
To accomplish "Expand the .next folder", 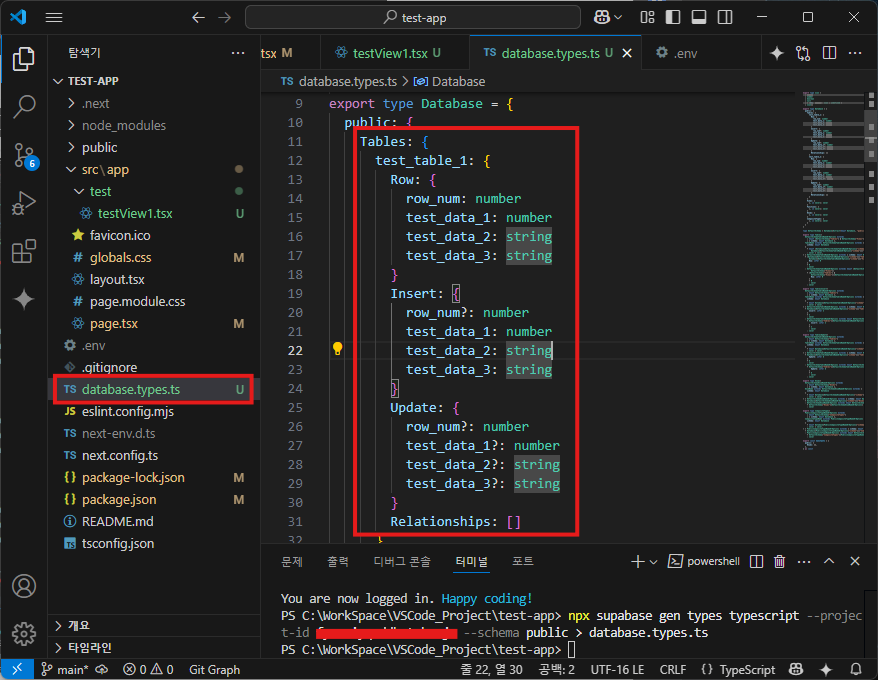I will (71, 103).
